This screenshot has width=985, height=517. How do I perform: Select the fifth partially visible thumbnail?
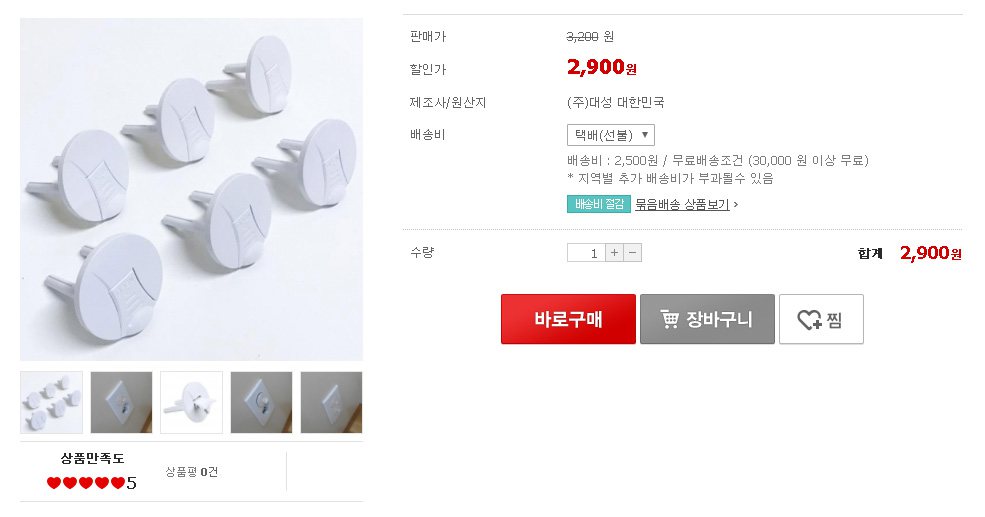(331, 402)
